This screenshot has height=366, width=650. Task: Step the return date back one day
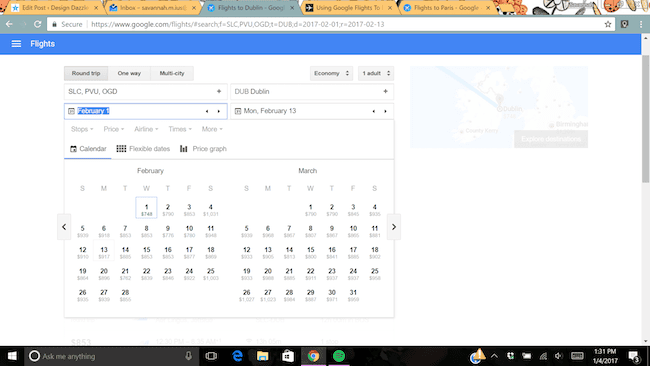(374, 111)
